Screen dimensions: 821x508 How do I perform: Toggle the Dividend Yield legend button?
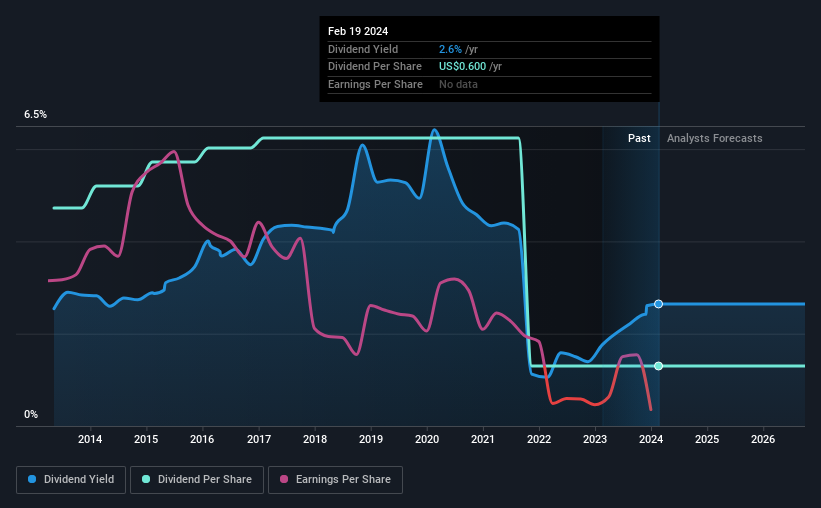click(71, 480)
